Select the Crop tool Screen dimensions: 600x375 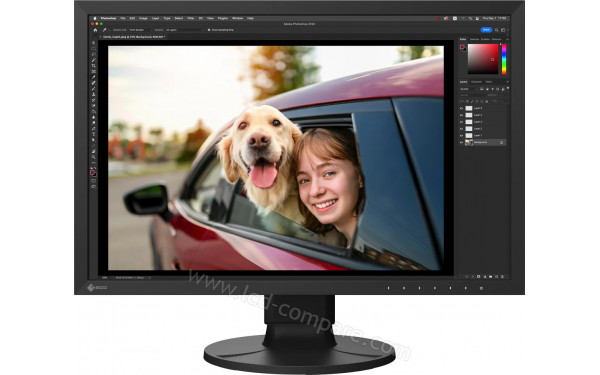93,65
